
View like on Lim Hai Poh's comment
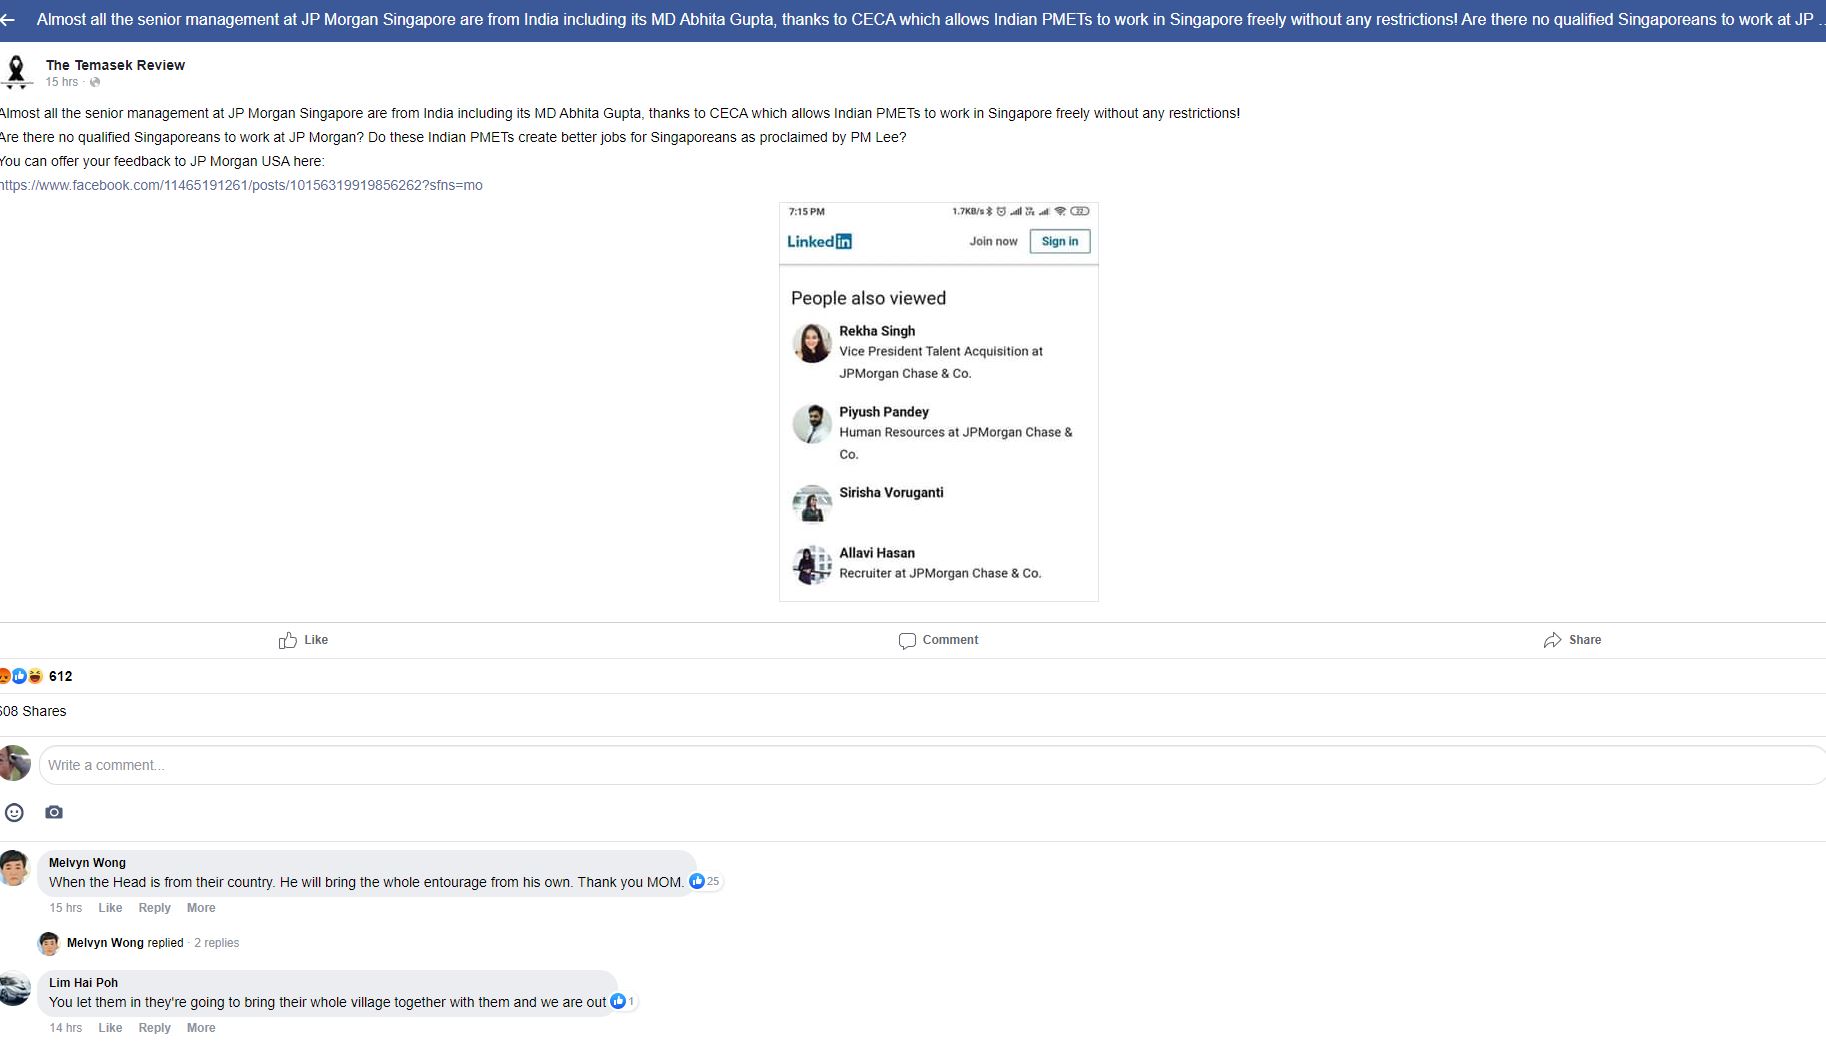(x=623, y=1001)
